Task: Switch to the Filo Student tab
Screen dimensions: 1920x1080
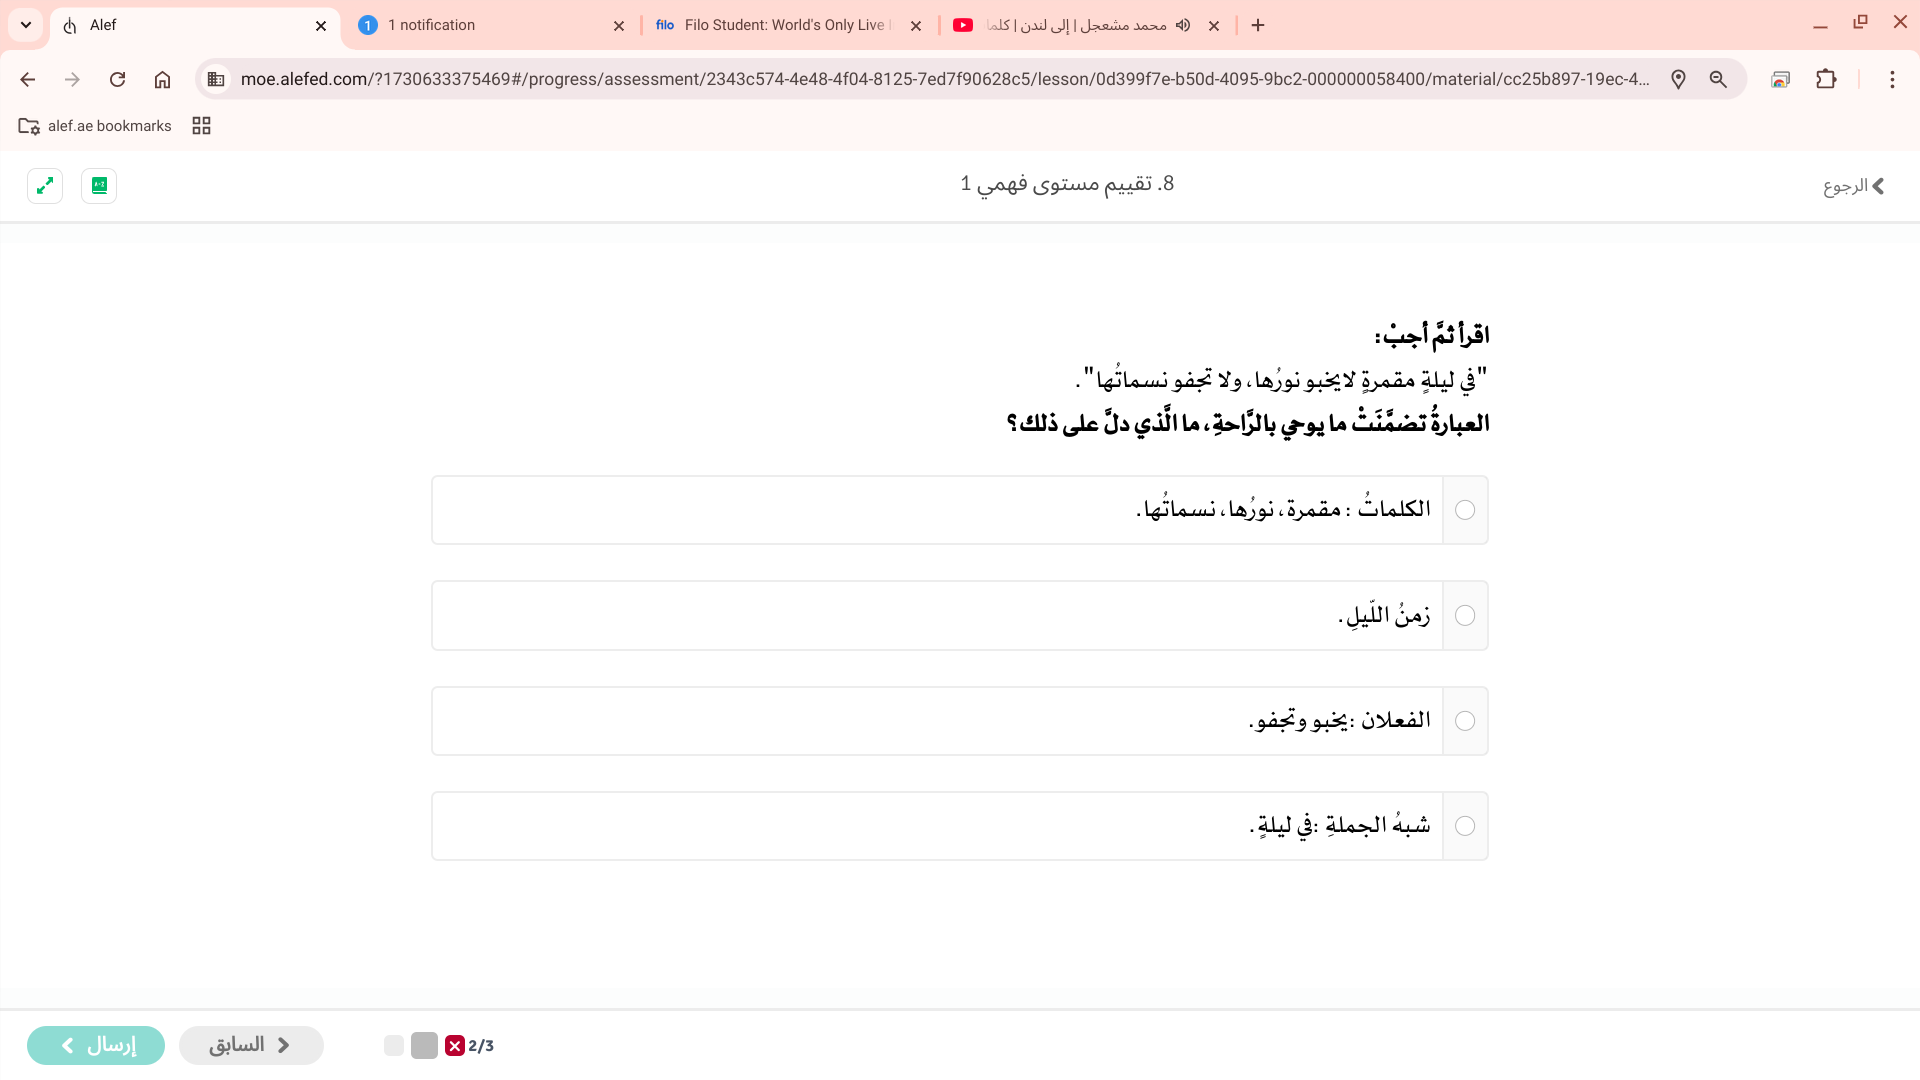Action: pyautogui.click(x=780, y=25)
